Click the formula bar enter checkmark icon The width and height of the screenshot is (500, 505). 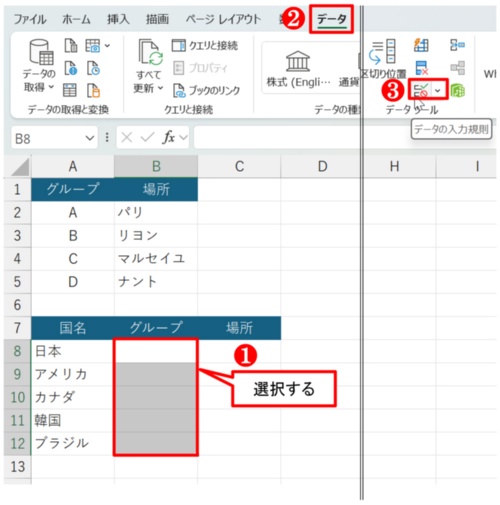coord(147,137)
